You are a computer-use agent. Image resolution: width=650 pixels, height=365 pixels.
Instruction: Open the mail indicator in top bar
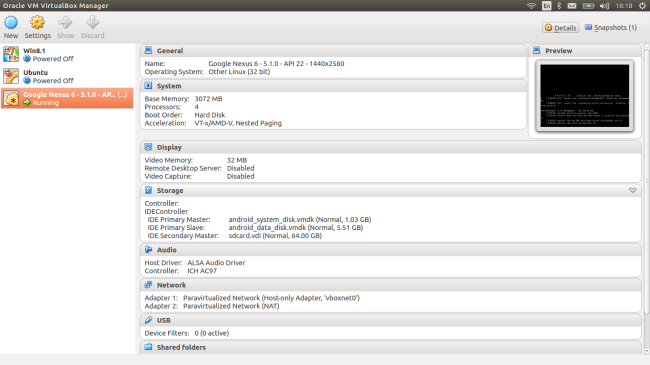(x=572, y=6)
